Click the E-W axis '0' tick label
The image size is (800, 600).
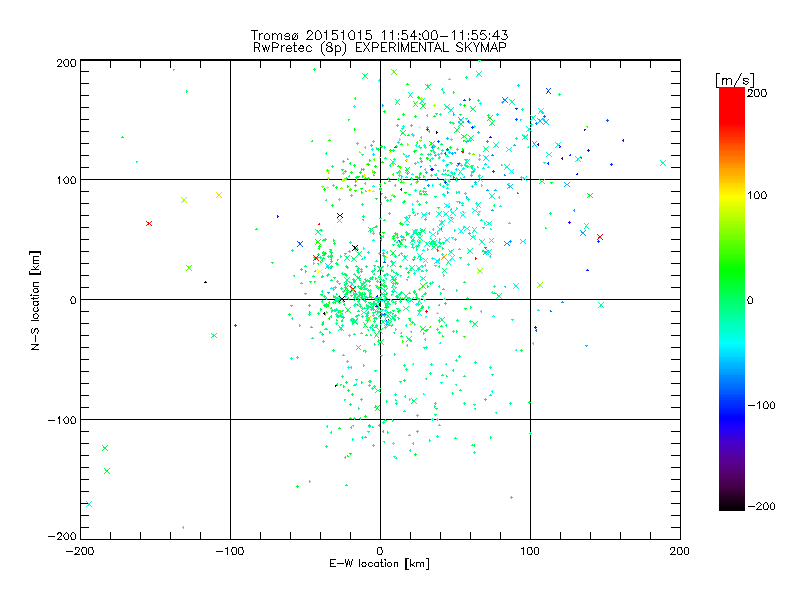pyautogui.click(x=380, y=551)
